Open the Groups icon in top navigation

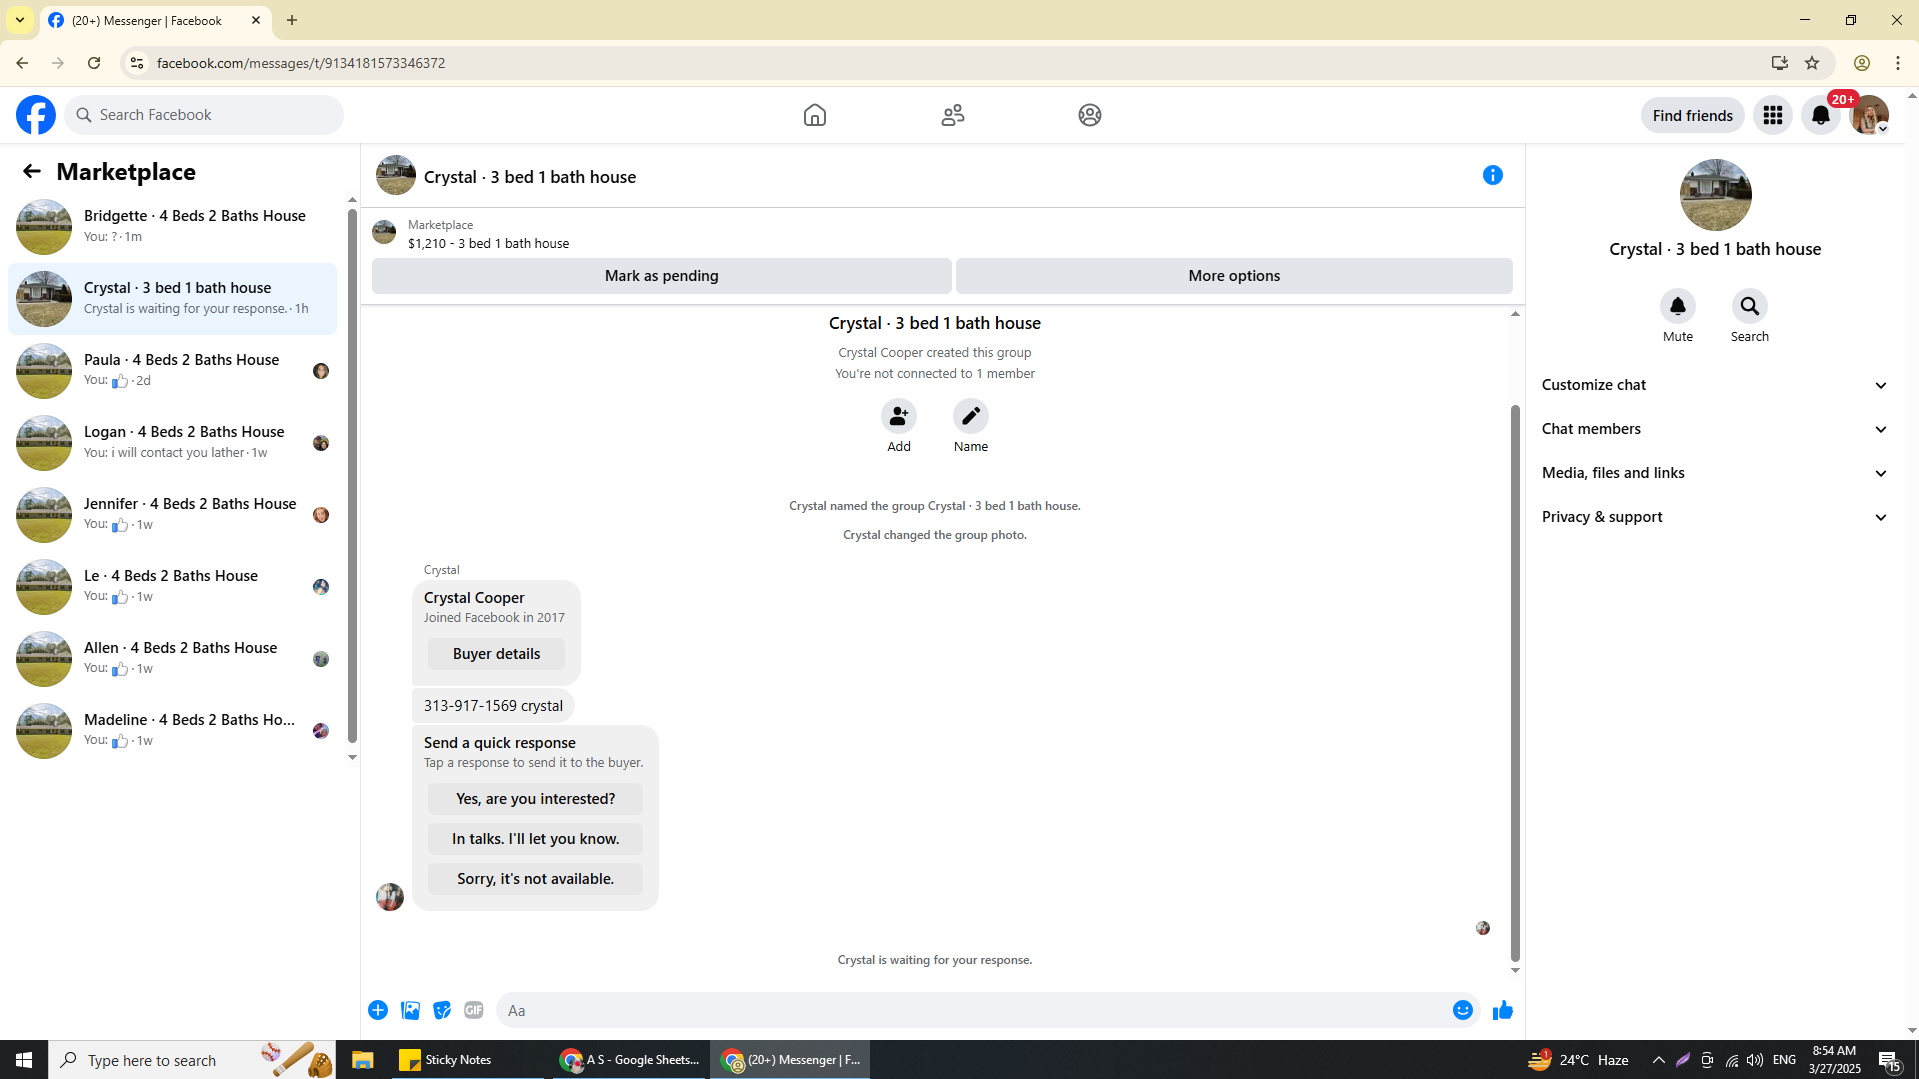pos(1090,115)
